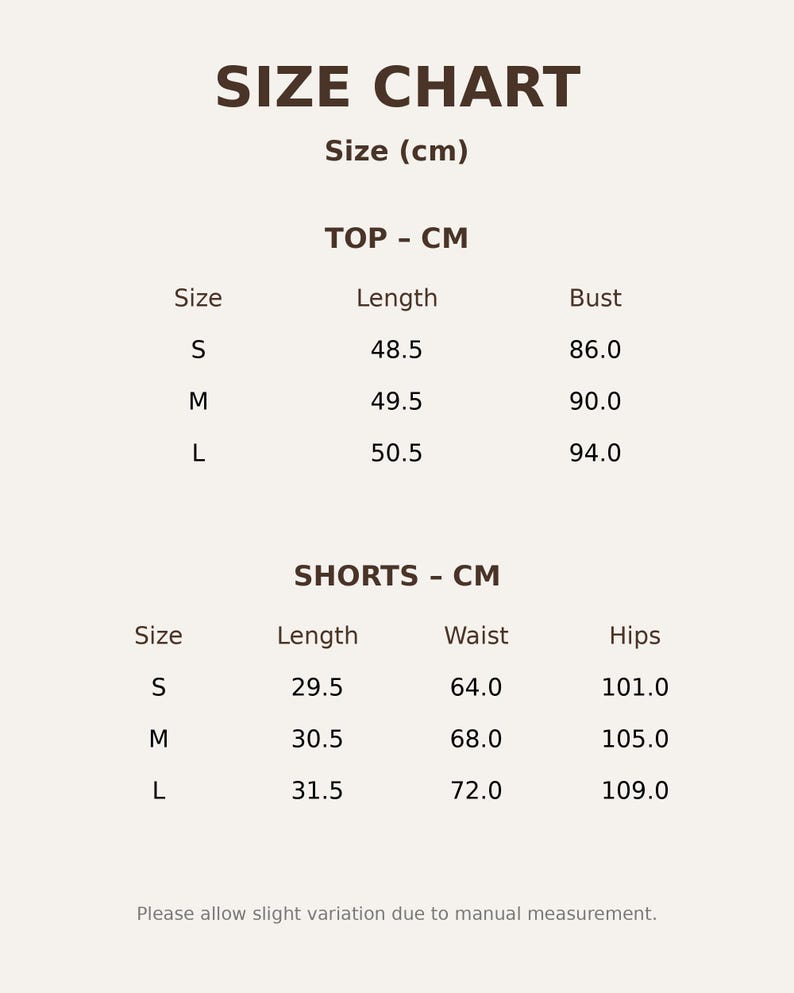Select the Waist column header

[x=476, y=635]
